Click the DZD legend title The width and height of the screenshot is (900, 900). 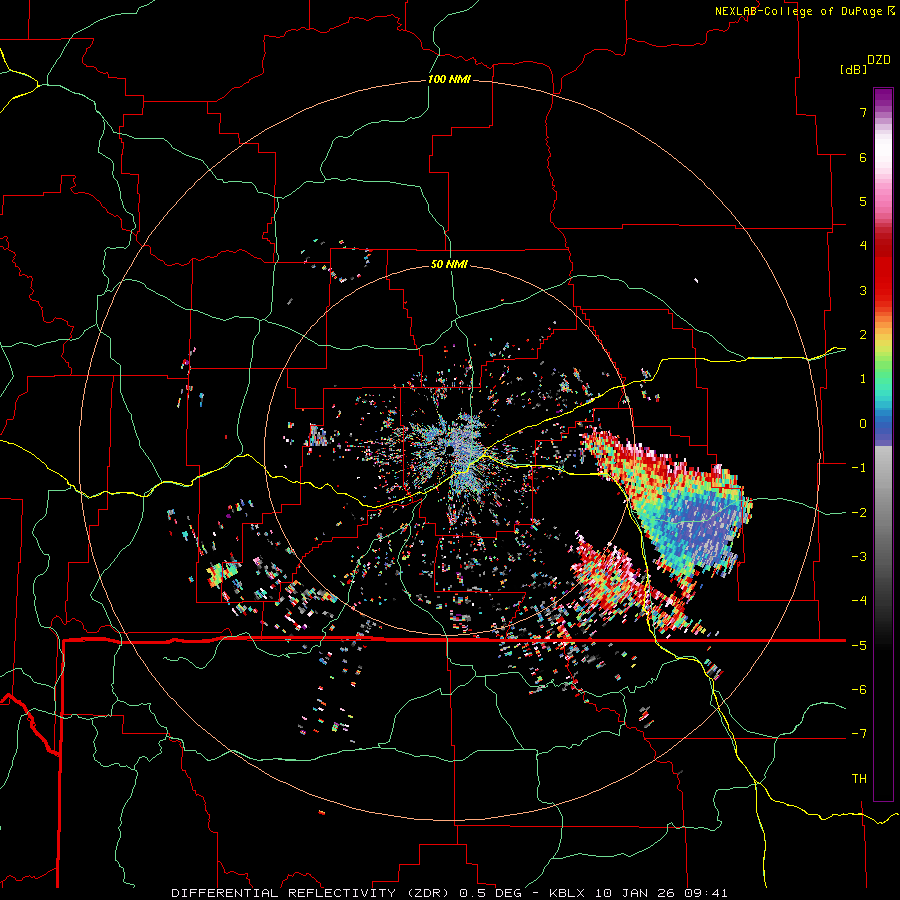click(x=879, y=60)
